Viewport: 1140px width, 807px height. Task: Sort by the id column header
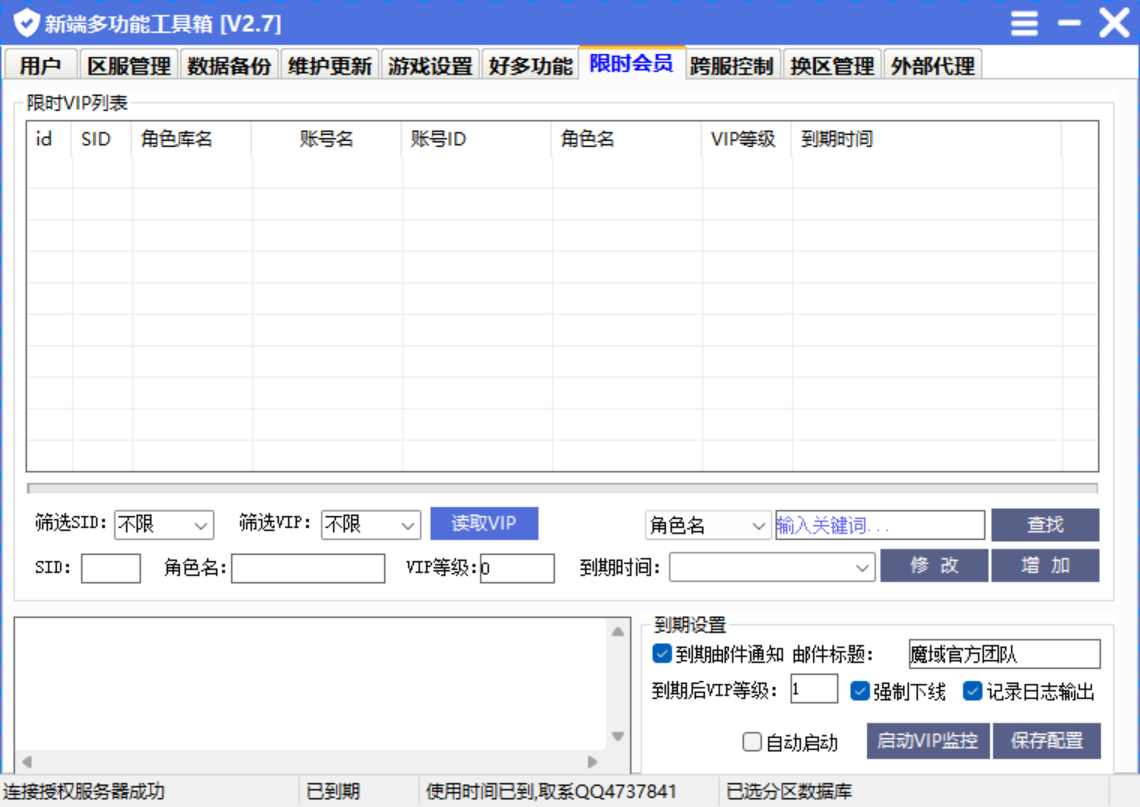click(x=49, y=139)
